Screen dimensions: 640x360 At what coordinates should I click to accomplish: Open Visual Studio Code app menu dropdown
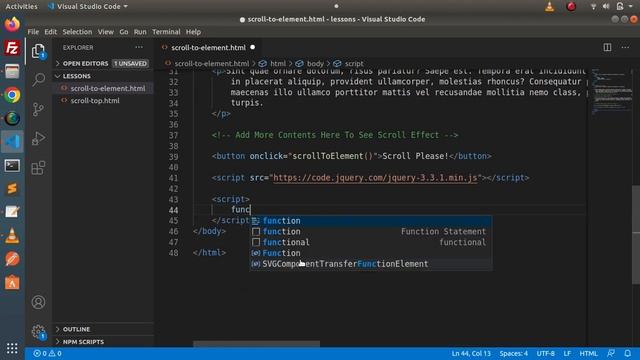pos(88,7)
